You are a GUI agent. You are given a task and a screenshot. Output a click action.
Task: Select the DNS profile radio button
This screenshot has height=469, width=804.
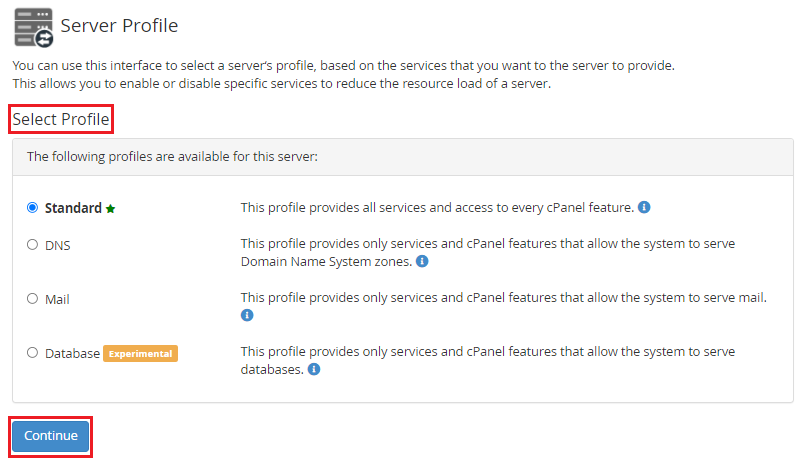point(33,244)
